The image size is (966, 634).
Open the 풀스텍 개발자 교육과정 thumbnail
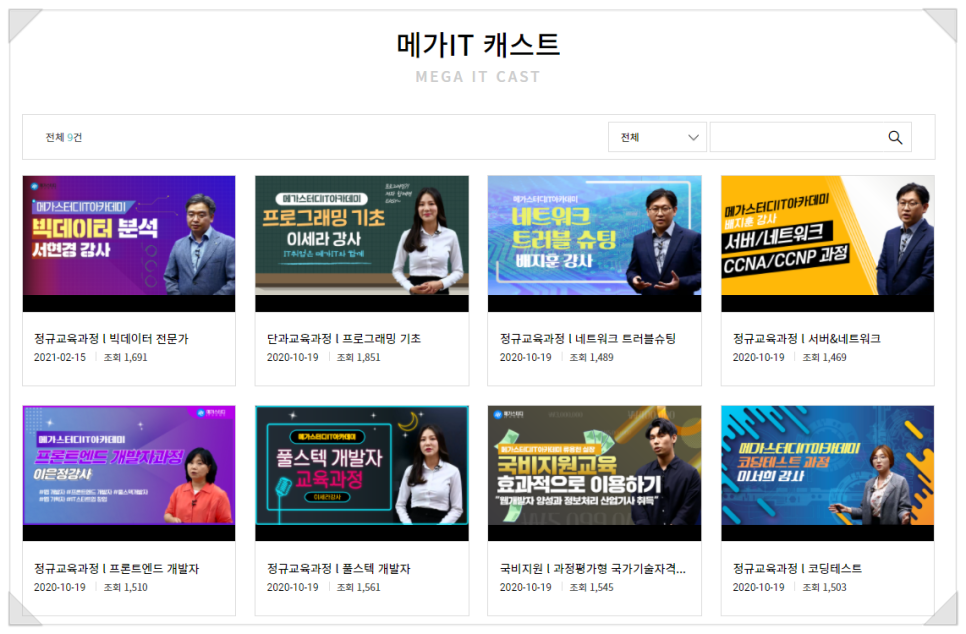pos(362,473)
